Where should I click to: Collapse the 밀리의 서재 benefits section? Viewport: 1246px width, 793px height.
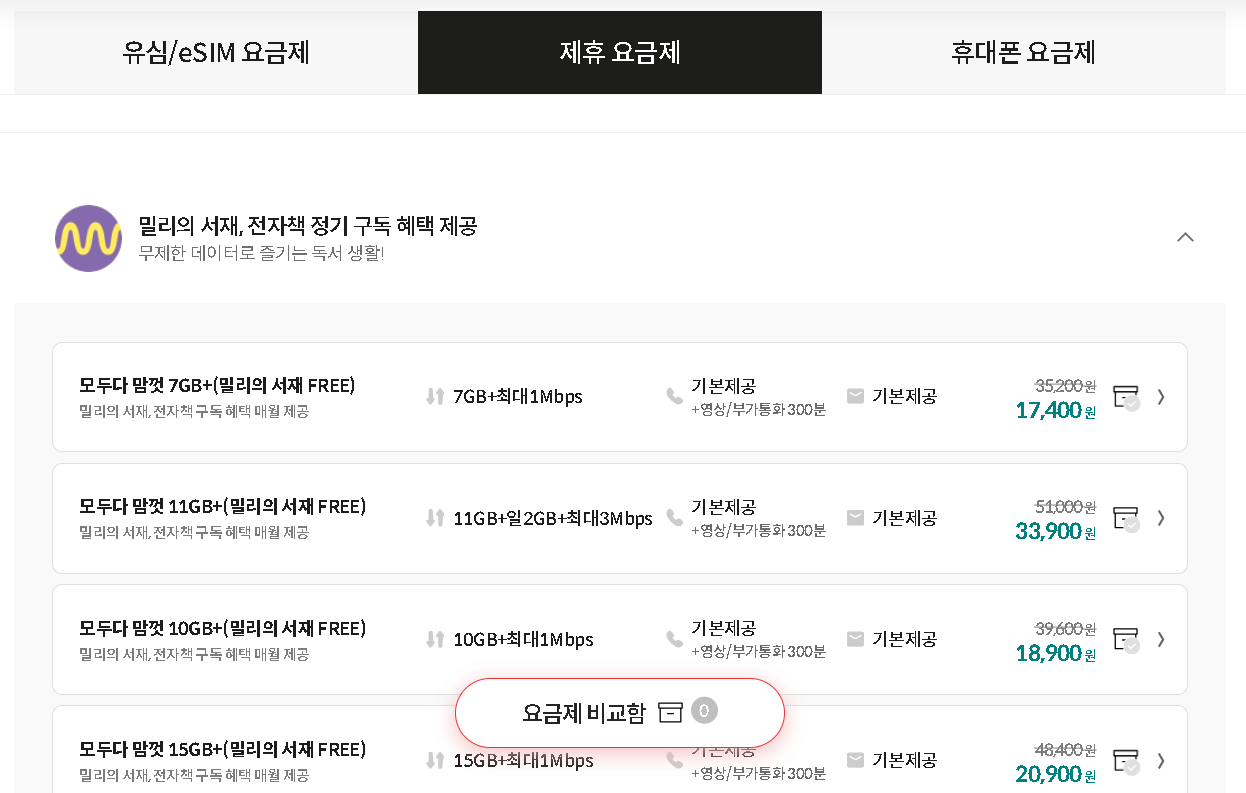[1185, 238]
